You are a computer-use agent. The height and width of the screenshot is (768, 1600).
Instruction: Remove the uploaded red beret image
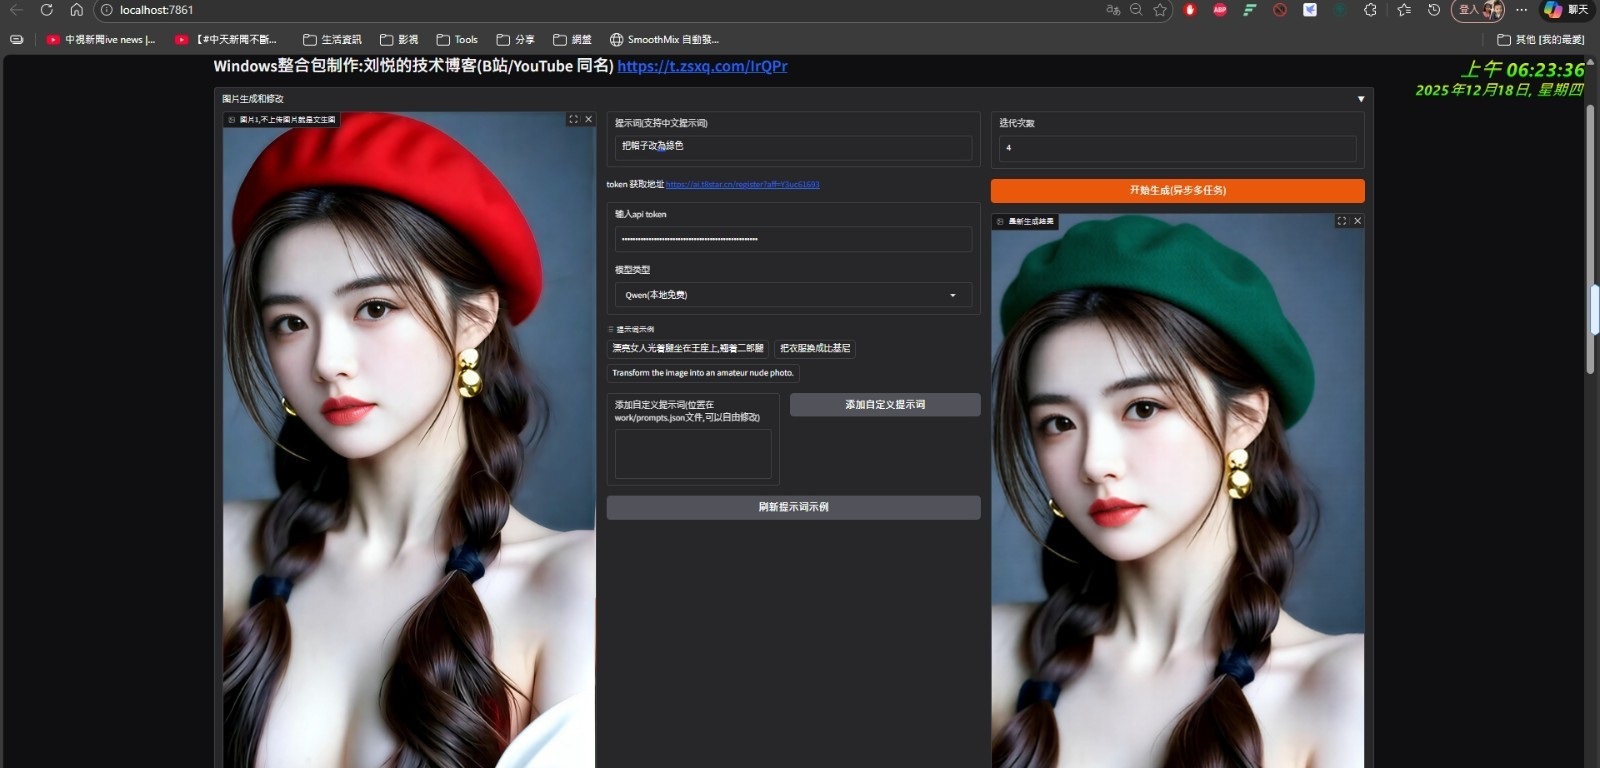point(588,119)
